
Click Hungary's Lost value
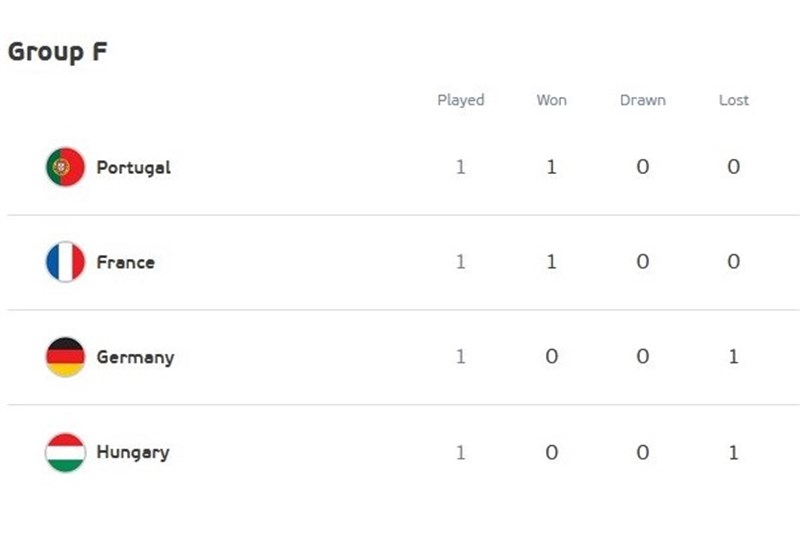coord(733,452)
